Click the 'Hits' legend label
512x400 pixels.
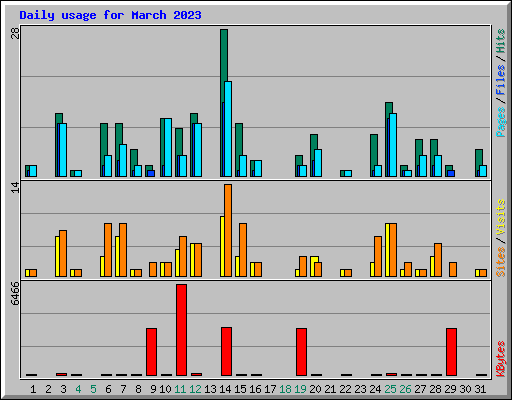pyautogui.click(x=500, y=41)
